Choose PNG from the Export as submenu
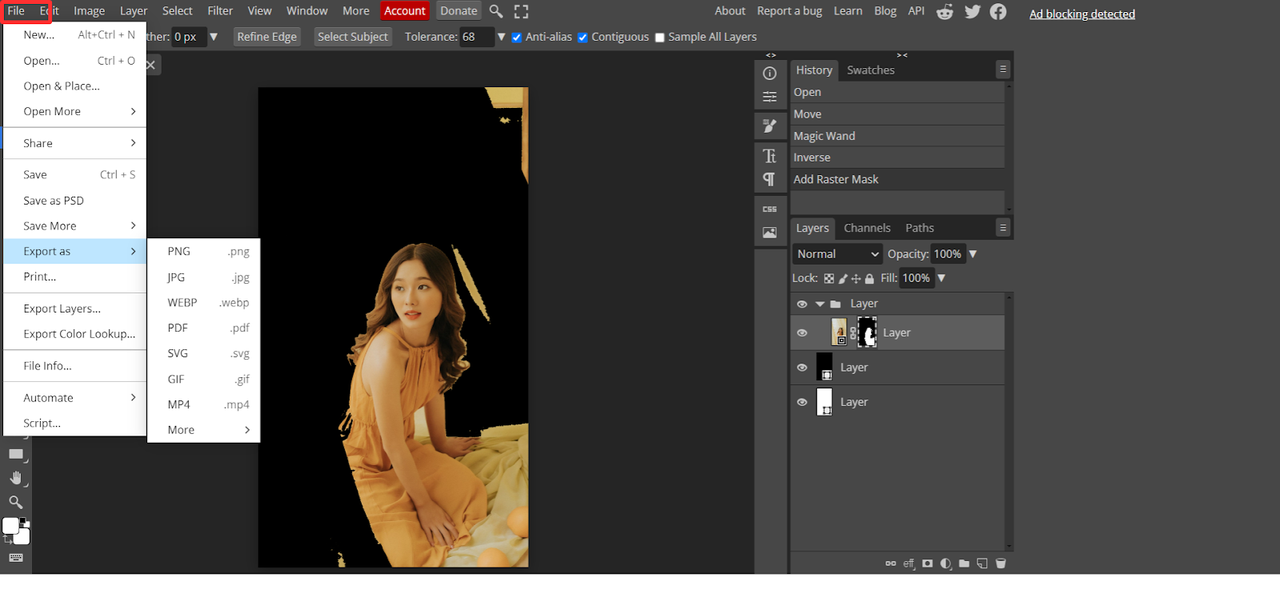 point(179,252)
